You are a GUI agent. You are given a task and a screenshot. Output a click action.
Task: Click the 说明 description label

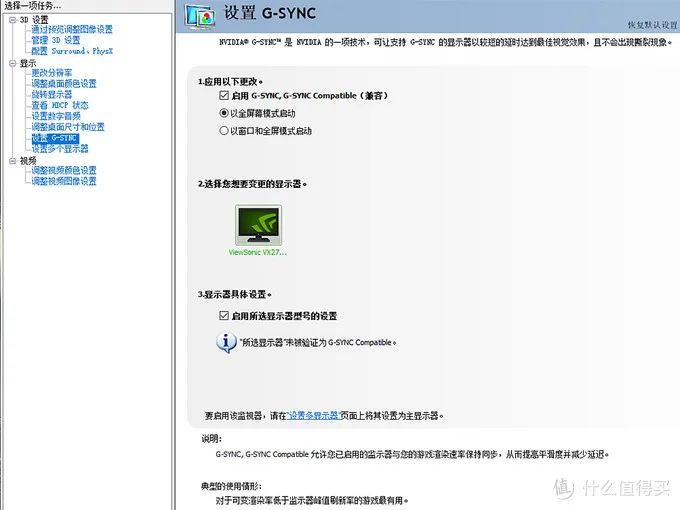tap(212, 439)
